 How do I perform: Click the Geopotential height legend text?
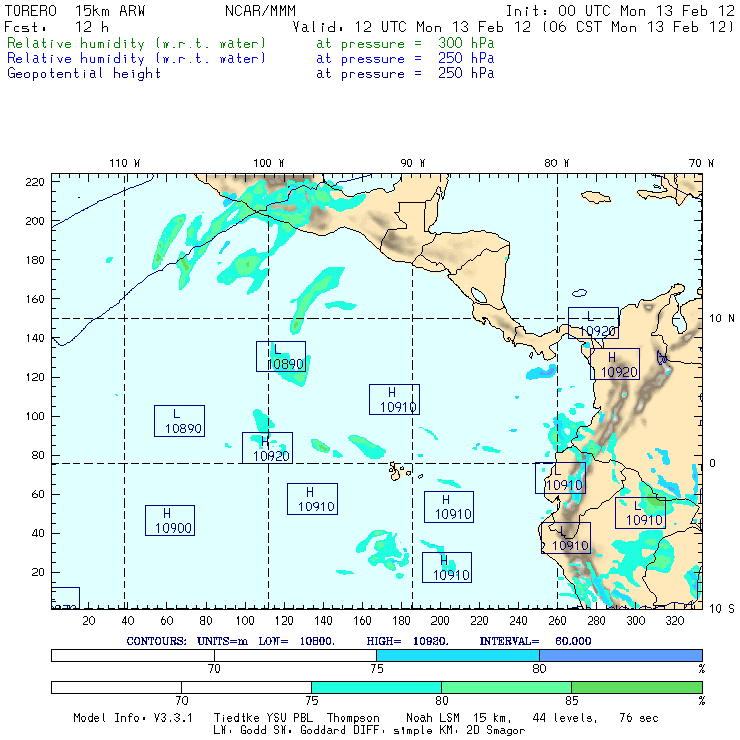click(x=84, y=73)
